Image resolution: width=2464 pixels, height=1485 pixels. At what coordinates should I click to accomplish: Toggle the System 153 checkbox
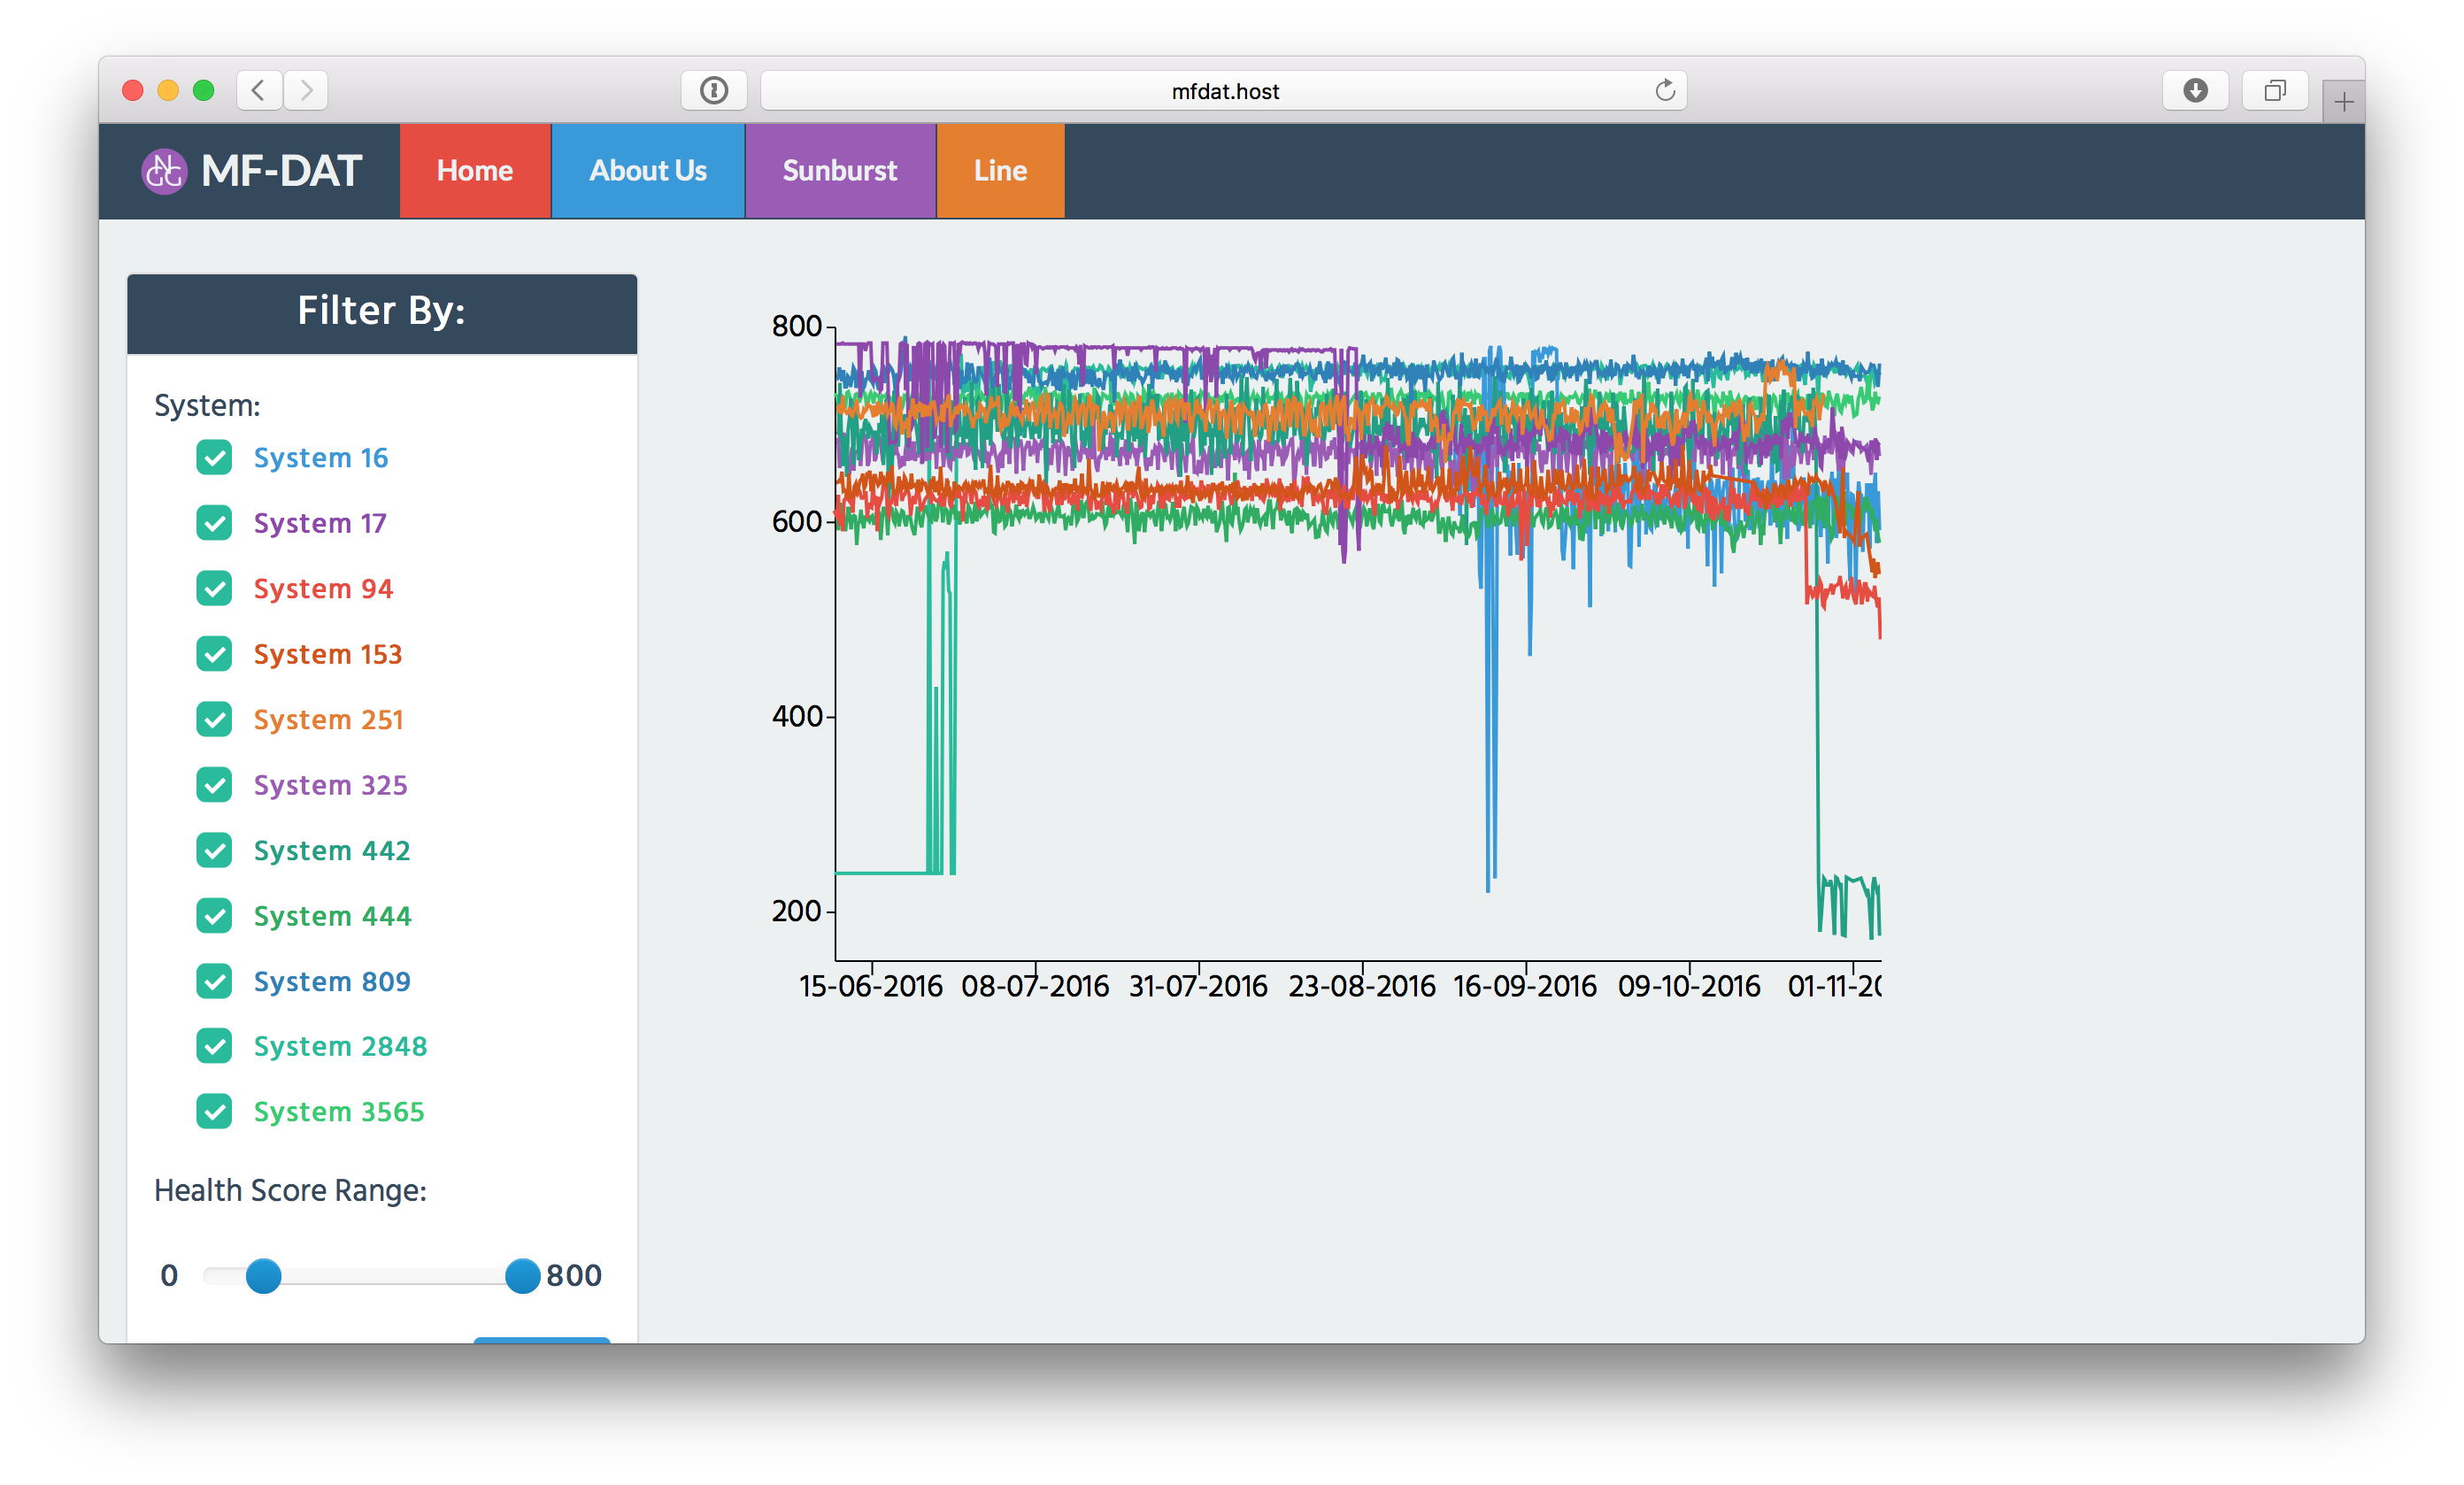click(x=214, y=654)
